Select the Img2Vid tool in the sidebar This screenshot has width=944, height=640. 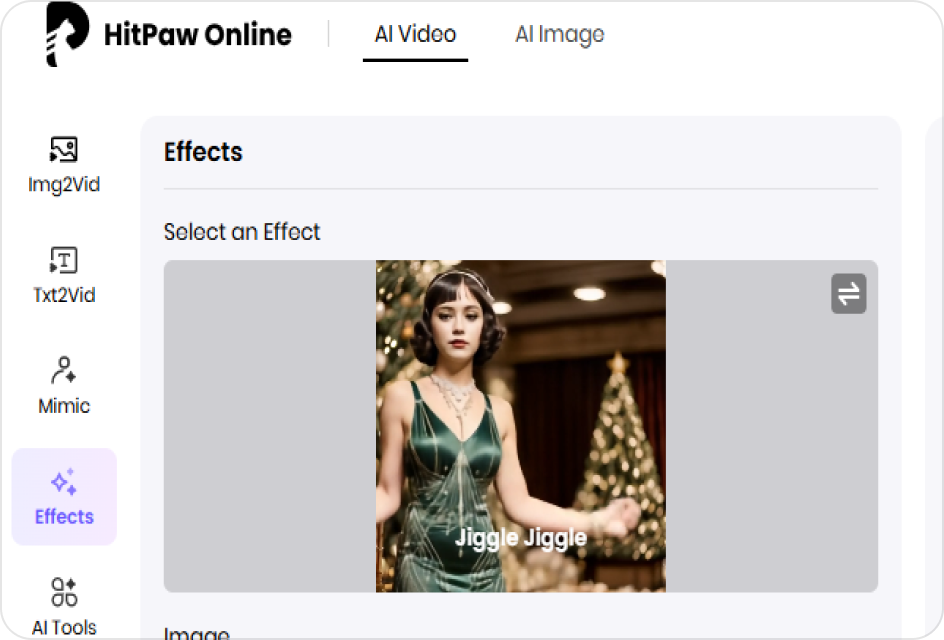64,165
